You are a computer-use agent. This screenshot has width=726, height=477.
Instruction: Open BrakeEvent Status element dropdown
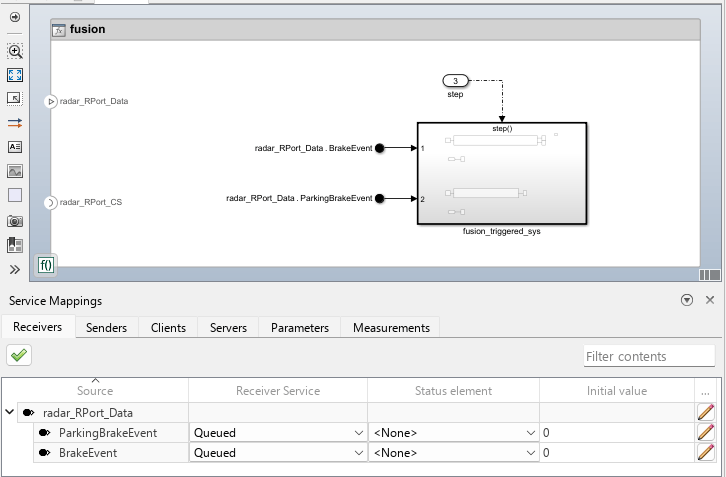pos(454,452)
